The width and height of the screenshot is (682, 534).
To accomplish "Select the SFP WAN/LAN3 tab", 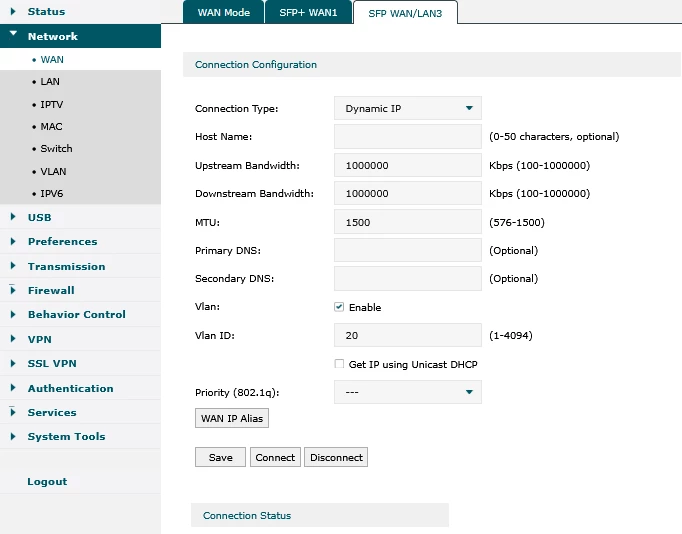I will [x=405, y=13].
